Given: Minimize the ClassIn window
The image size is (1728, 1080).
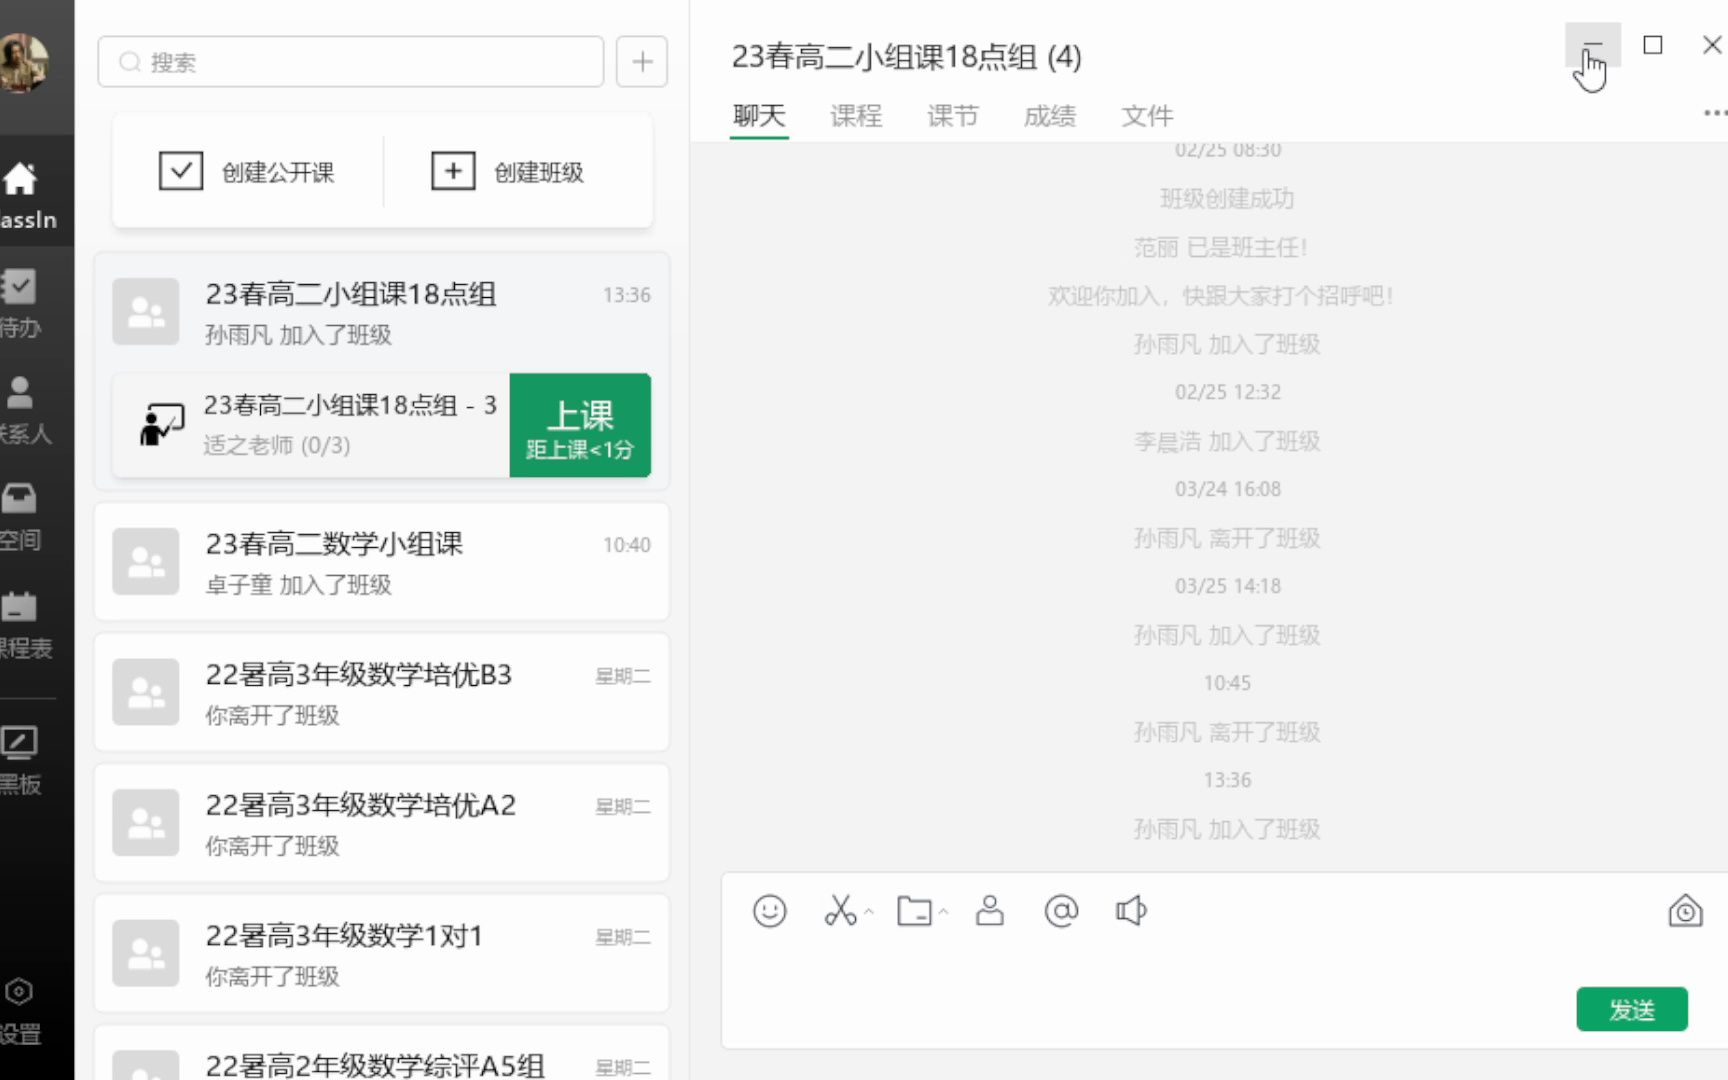Looking at the screenshot, I should [1592, 46].
